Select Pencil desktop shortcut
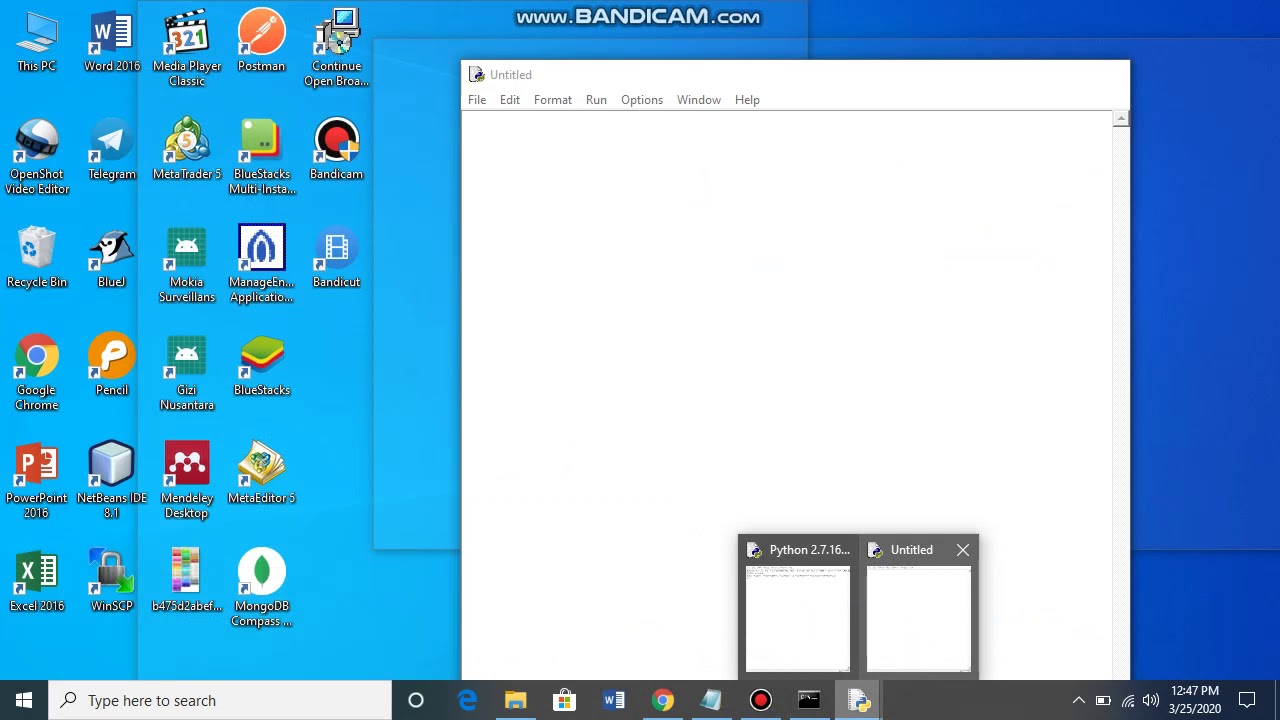Image resolution: width=1280 pixels, height=720 pixels. (112, 366)
